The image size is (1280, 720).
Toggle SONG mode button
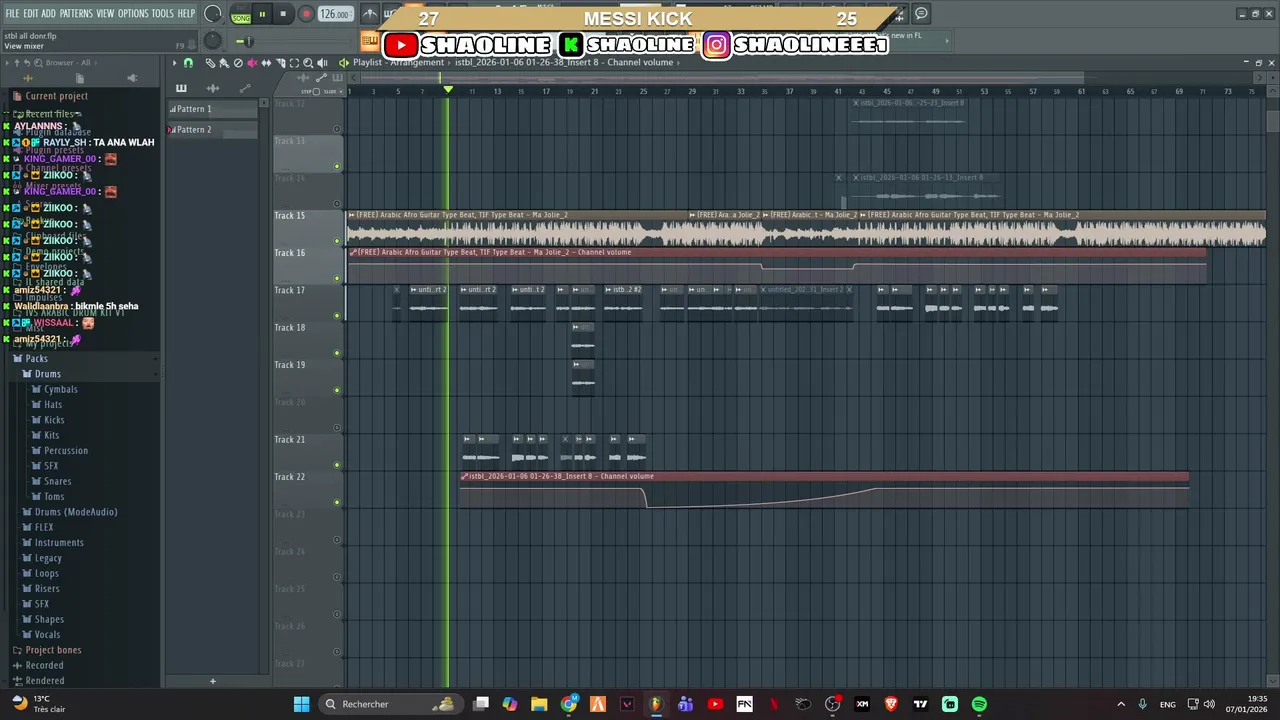[x=241, y=18]
